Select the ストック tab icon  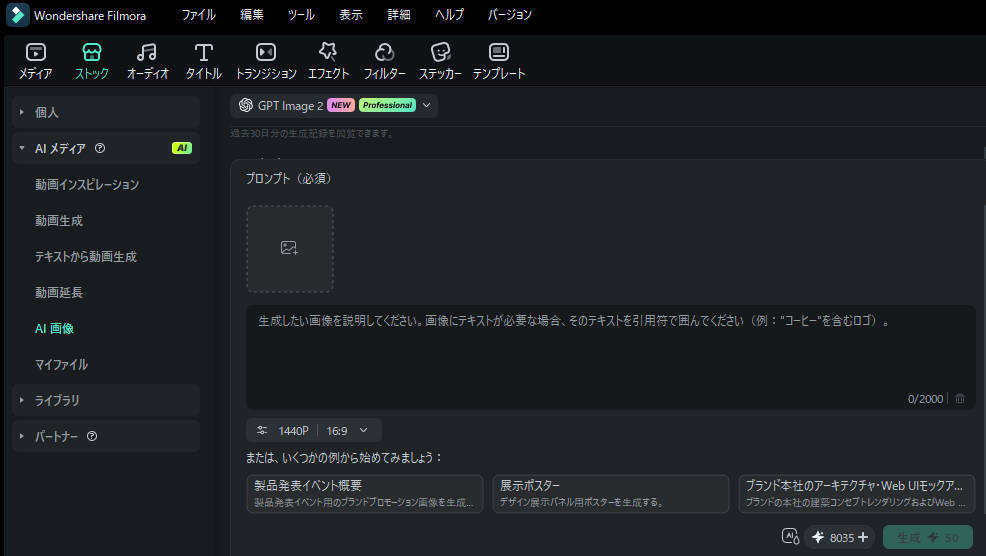click(x=92, y=52)
